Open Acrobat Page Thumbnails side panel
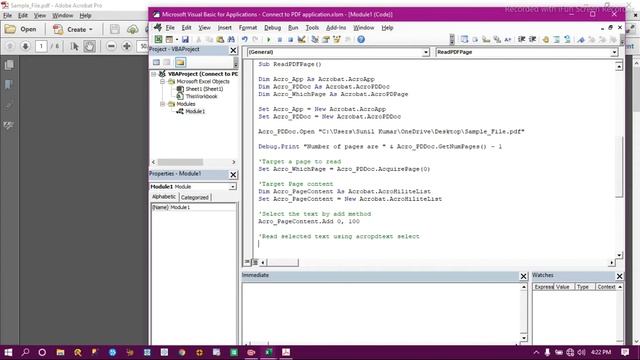This screenshot has height=360, width=640. point(9,65)
